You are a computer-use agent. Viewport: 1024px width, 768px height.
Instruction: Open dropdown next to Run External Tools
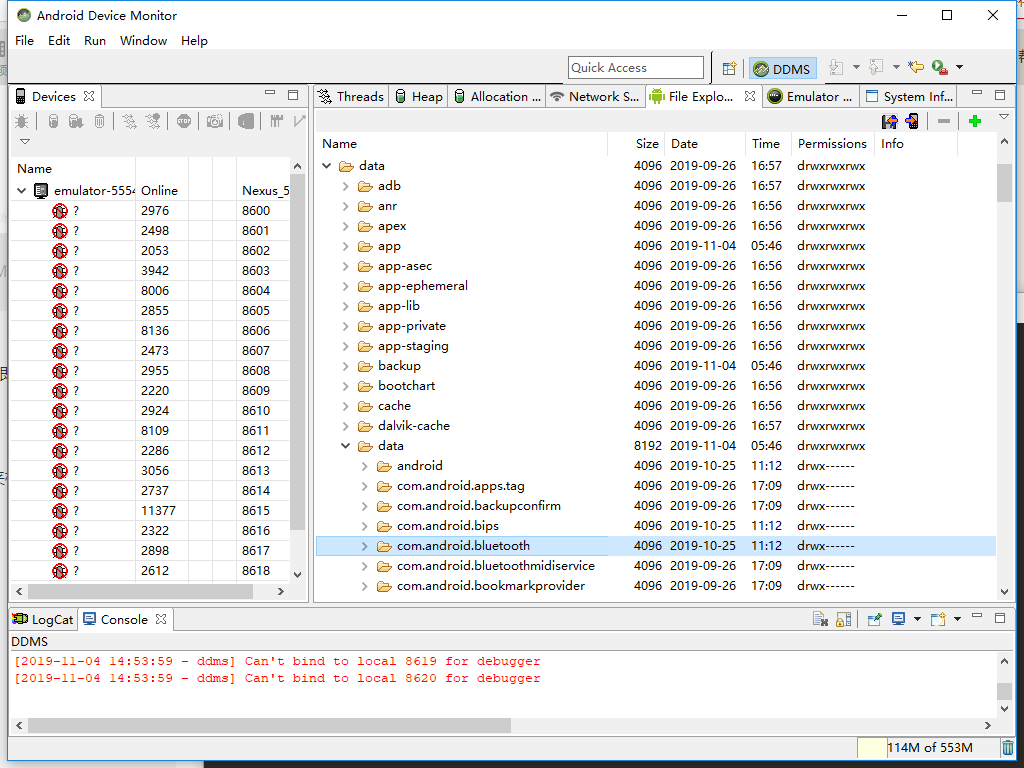[959, 67]
